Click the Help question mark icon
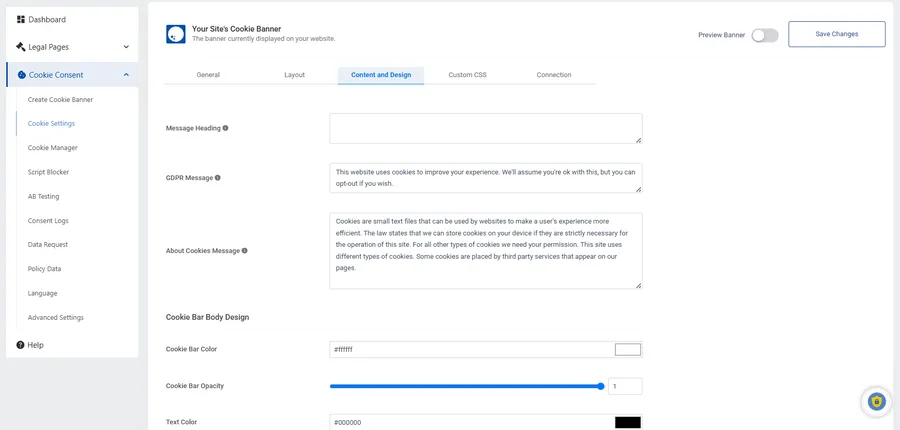This screenshot has width=900, height=430. coord(21,345)
